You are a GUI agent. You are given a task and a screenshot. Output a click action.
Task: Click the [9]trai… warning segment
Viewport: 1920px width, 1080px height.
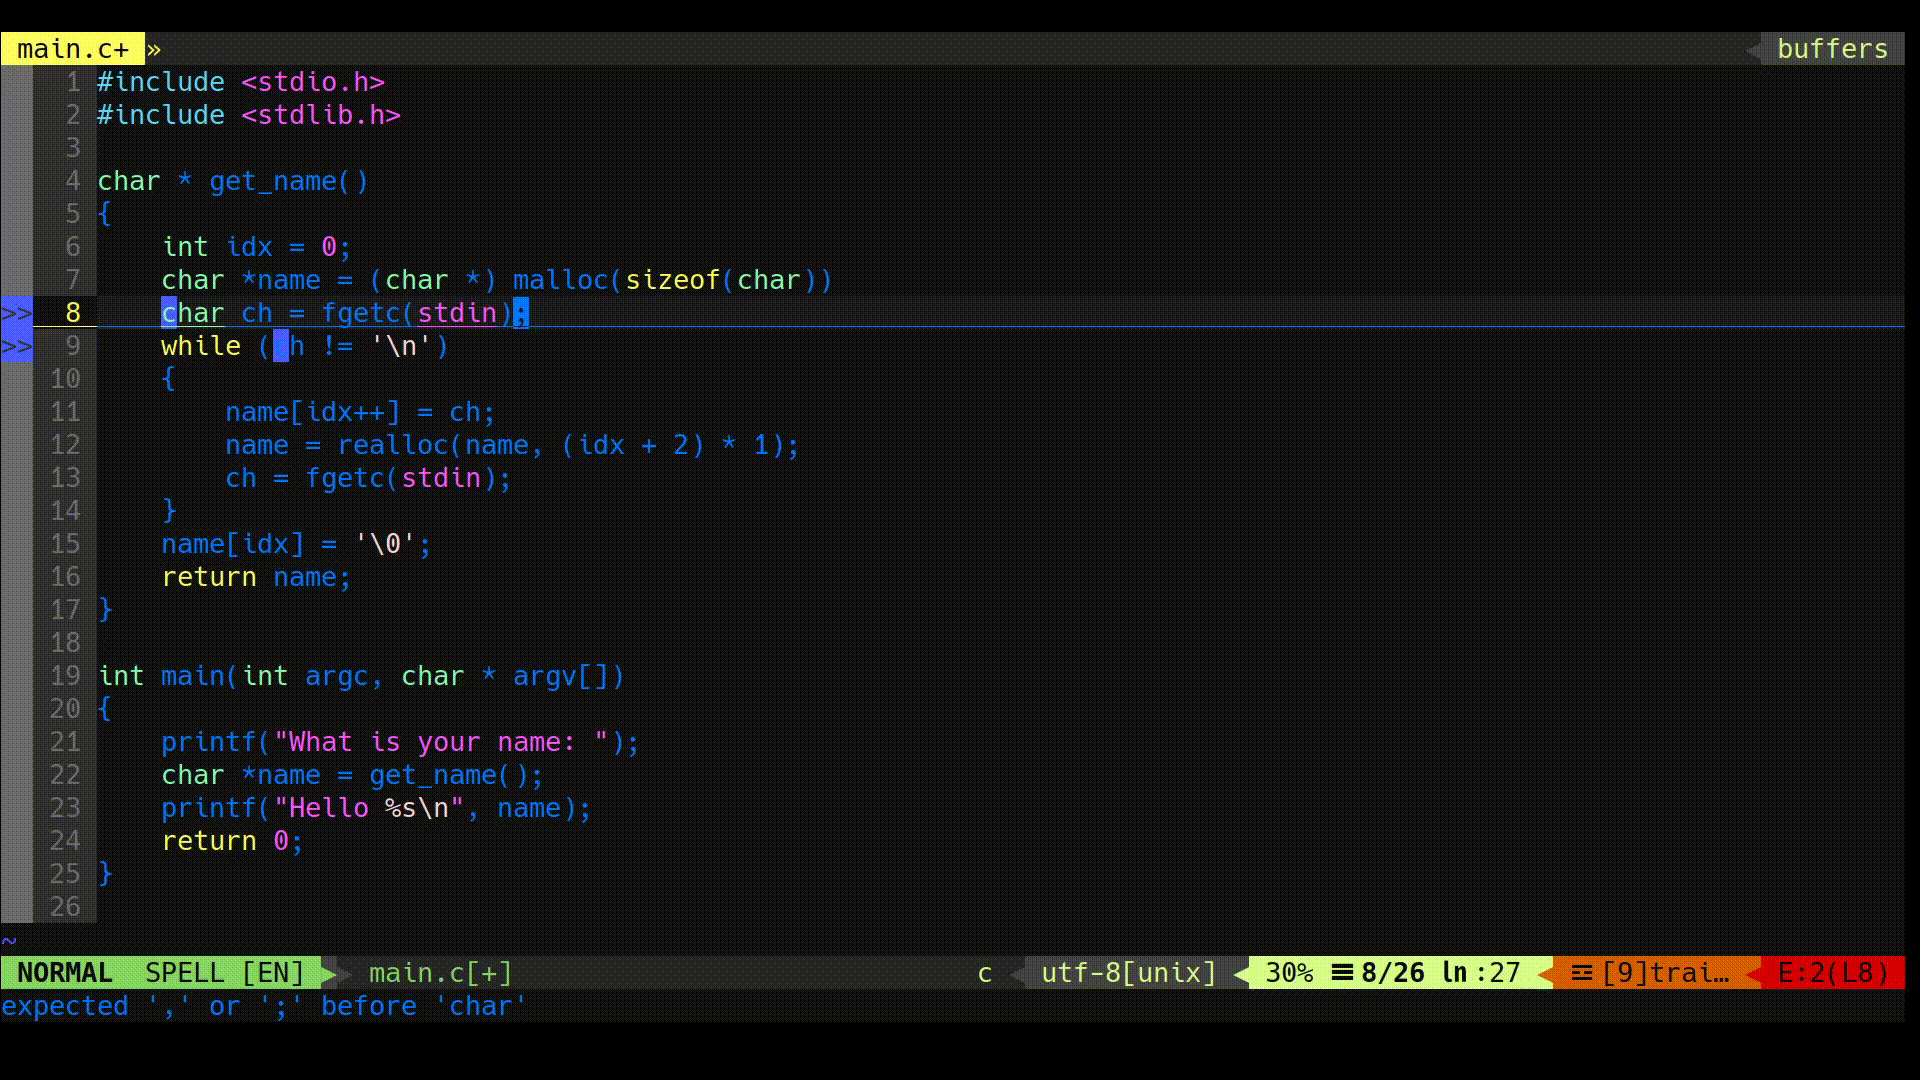point(1665,973)
